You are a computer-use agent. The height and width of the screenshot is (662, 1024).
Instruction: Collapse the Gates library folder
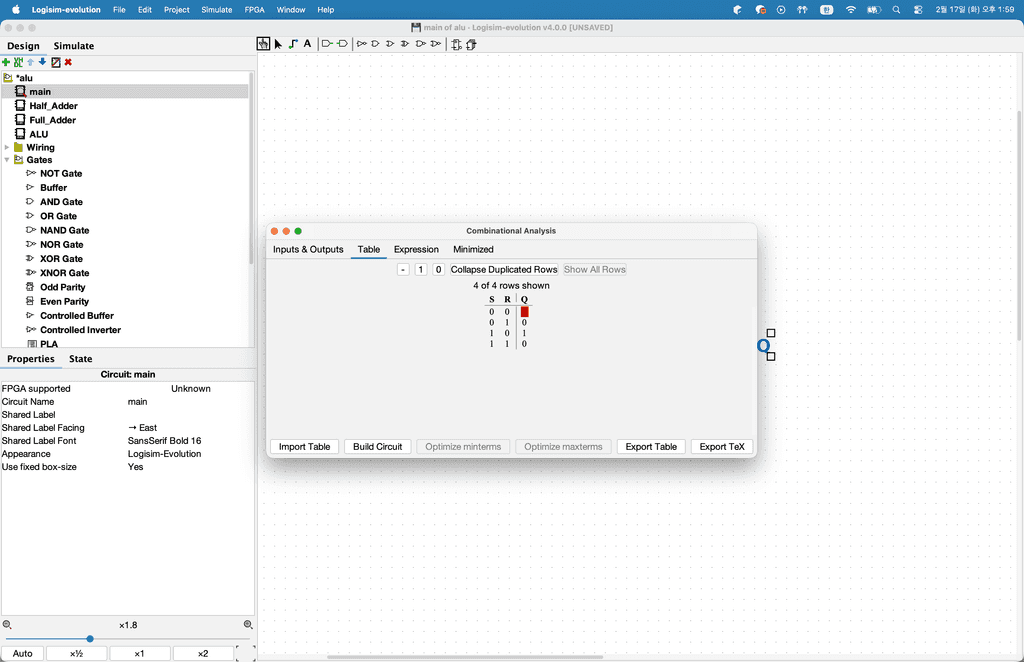7,160
